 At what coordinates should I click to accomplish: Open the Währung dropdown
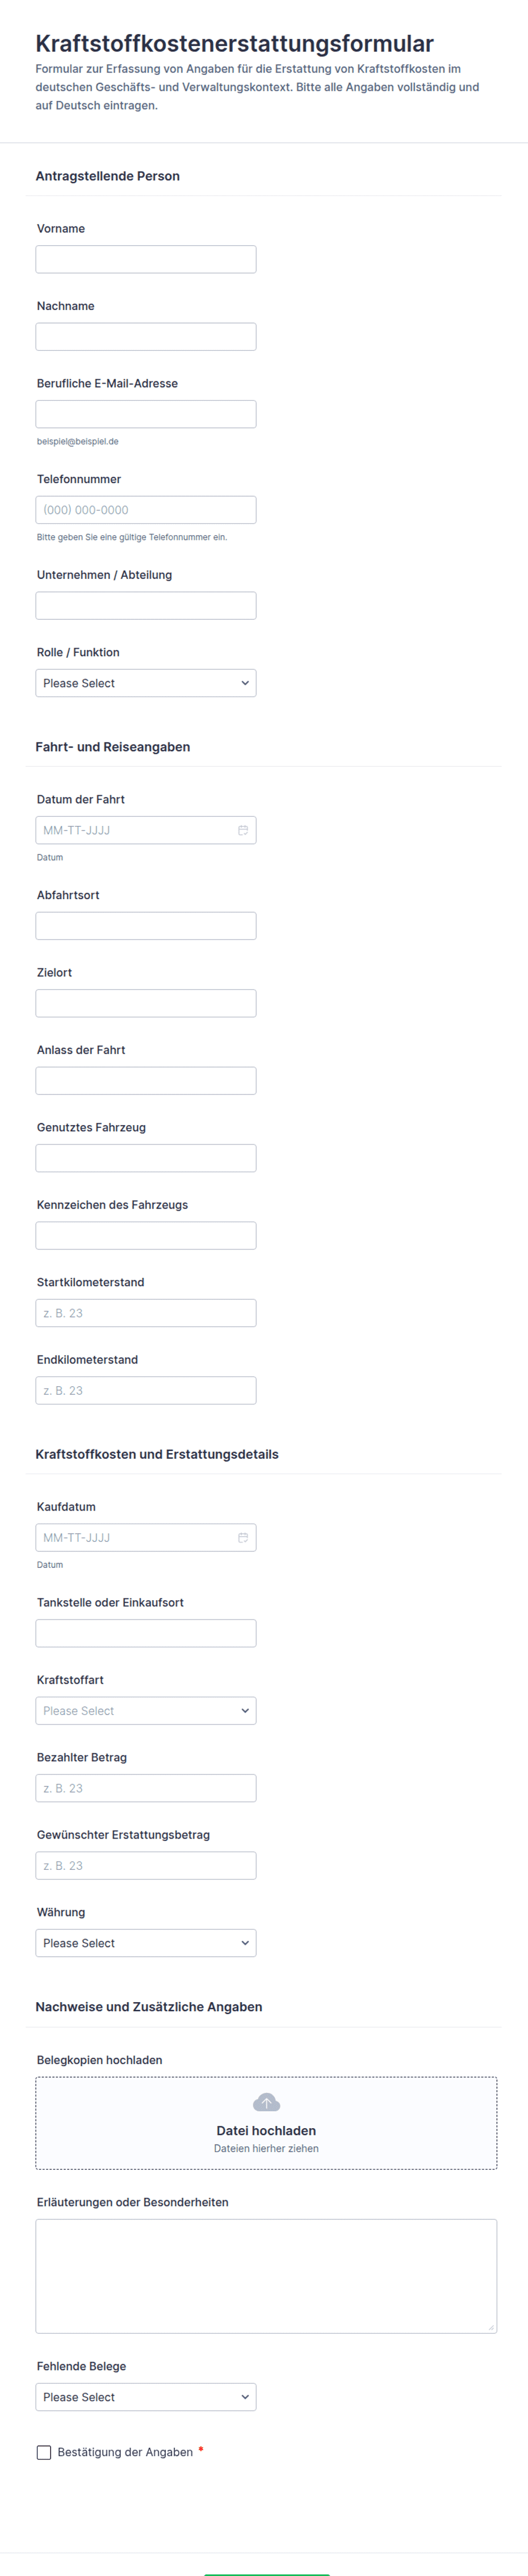[146, 1942]
